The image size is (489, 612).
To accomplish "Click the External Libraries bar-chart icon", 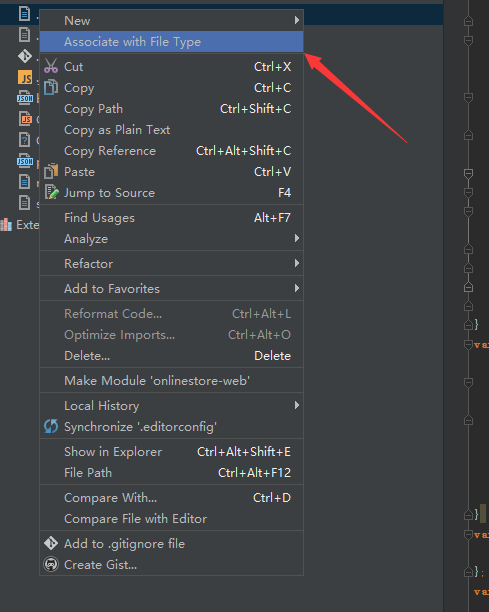I will coord(6,224).
